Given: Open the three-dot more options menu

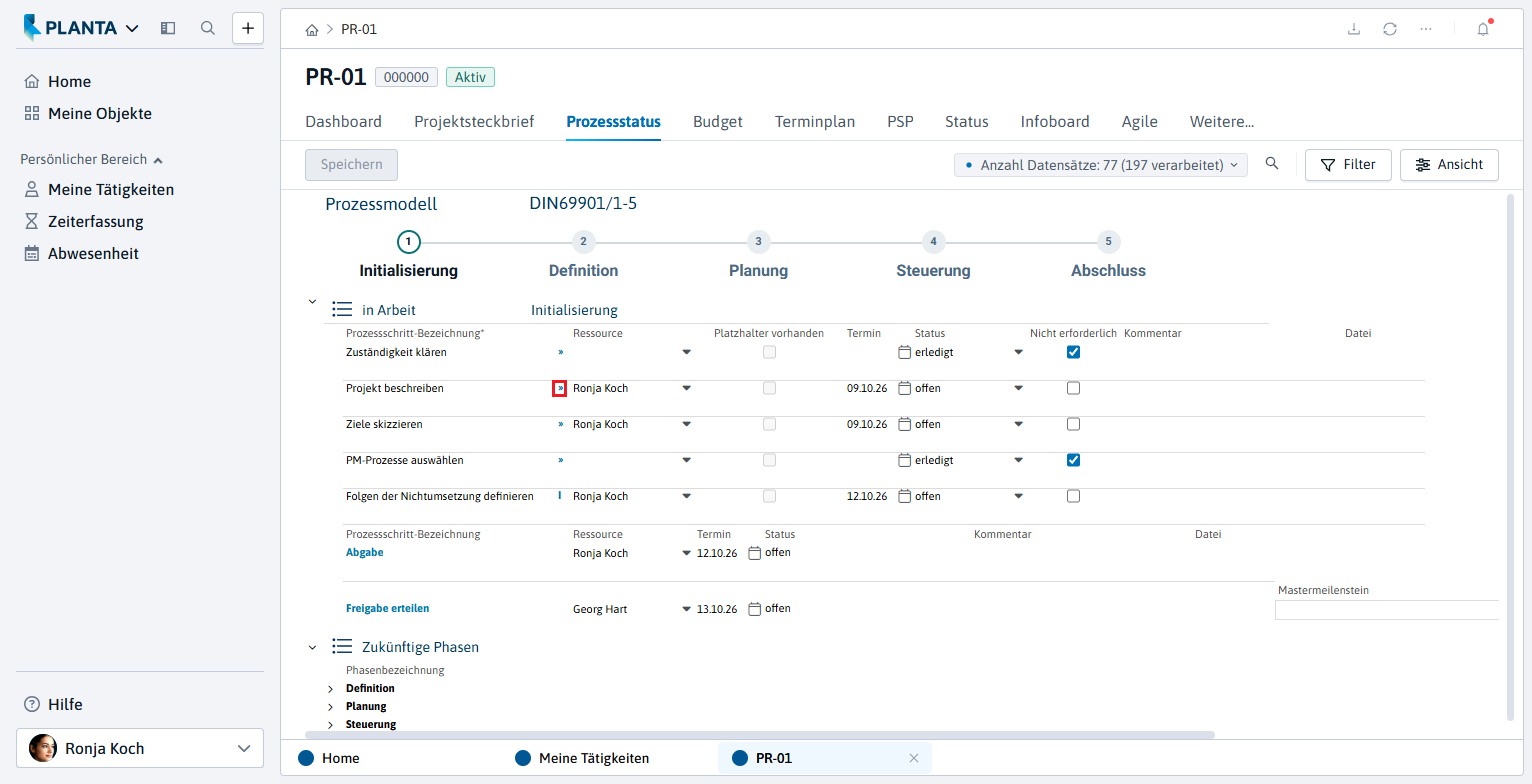Looking at the screenshot, I should tap(1426, 29).
